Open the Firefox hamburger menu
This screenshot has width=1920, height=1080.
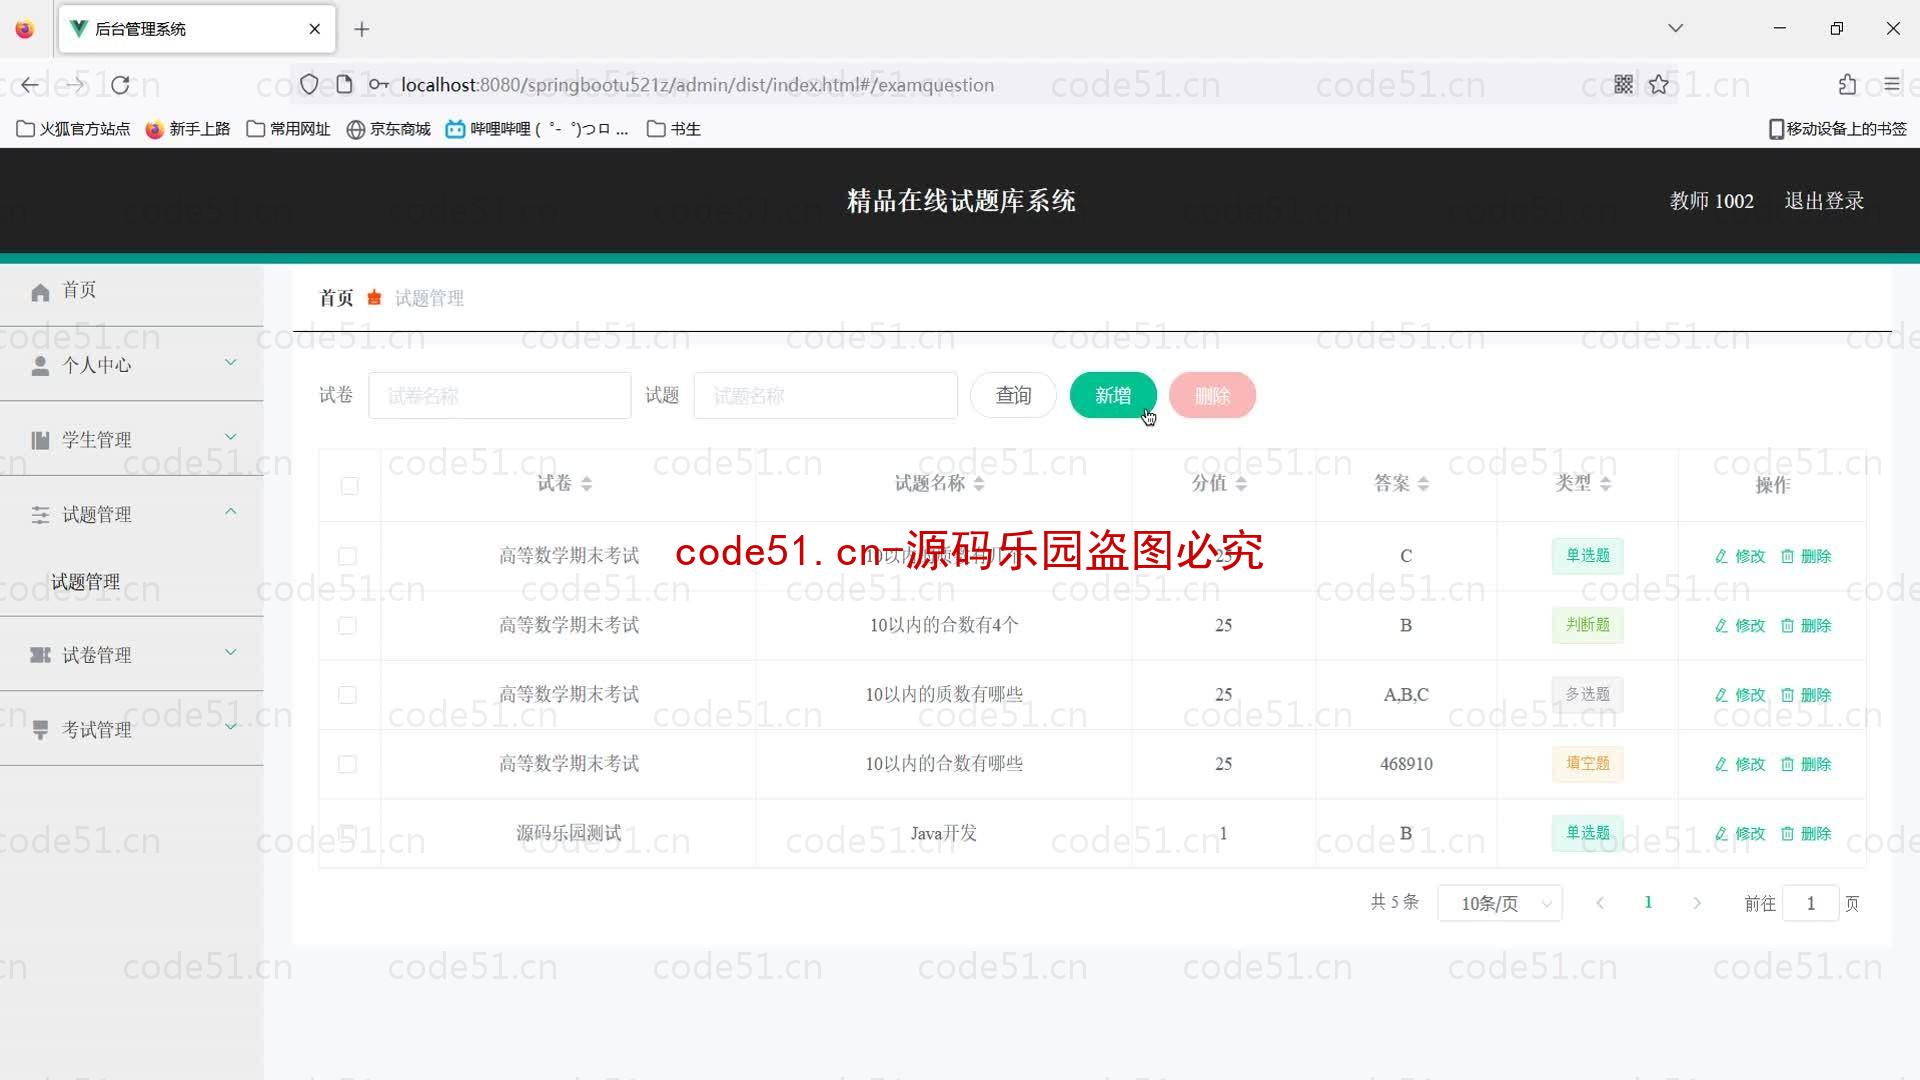coord(1891,85)
